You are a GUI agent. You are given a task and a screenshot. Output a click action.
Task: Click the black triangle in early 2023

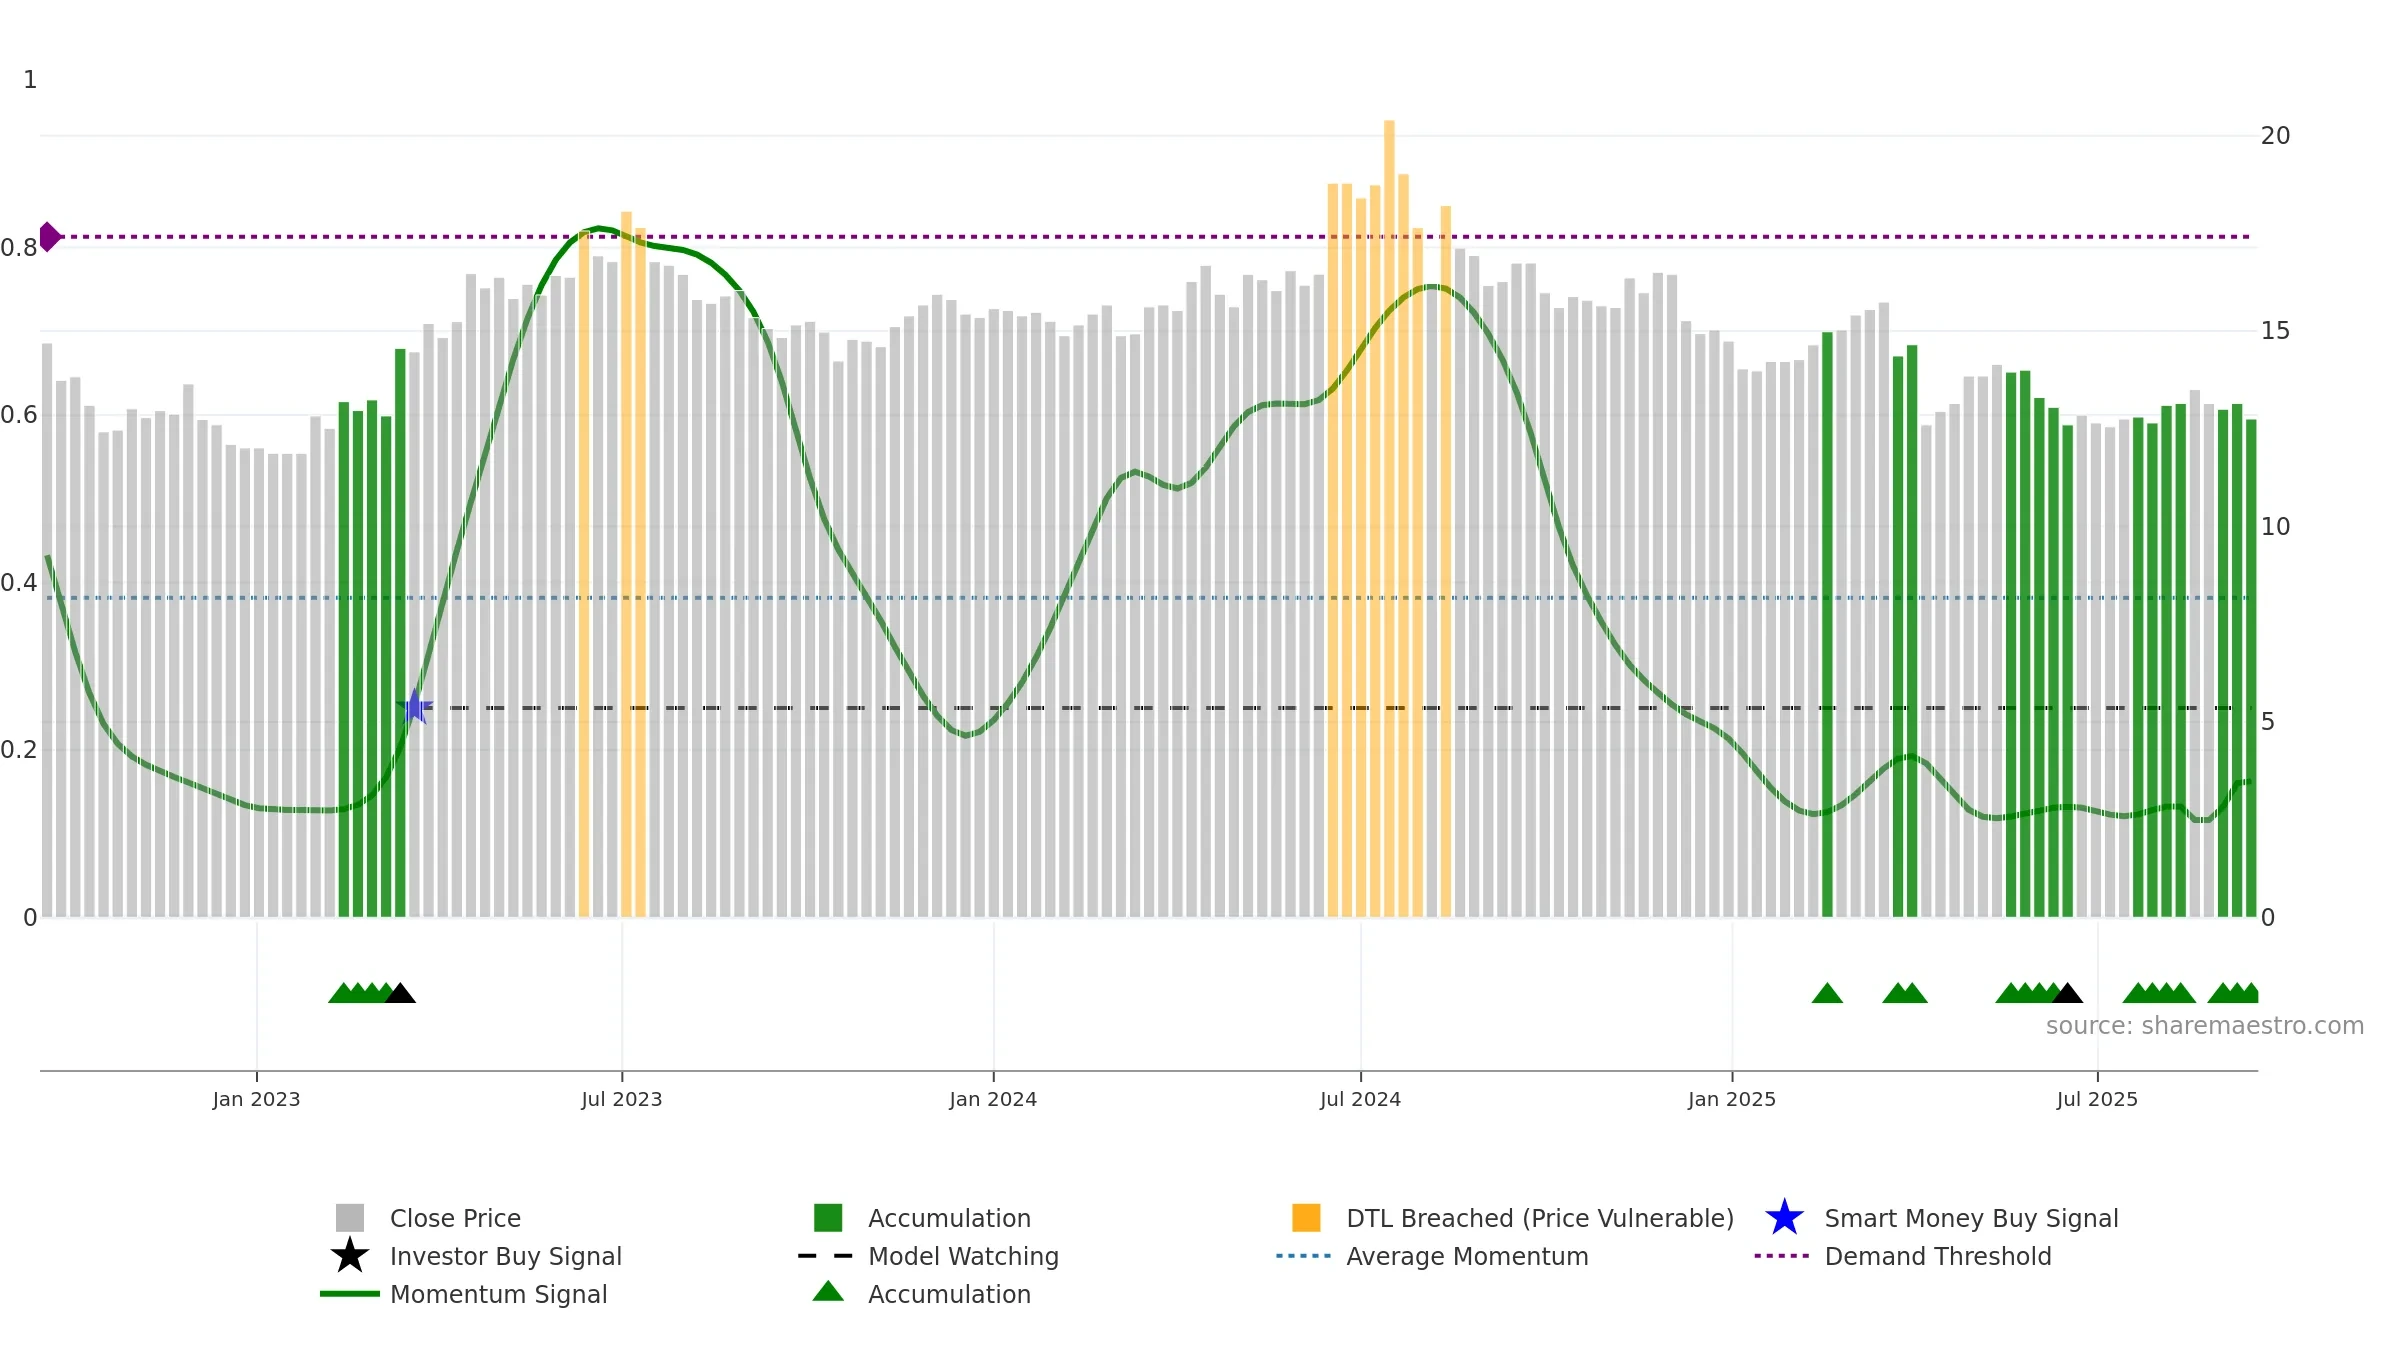[x=400, y=993]
